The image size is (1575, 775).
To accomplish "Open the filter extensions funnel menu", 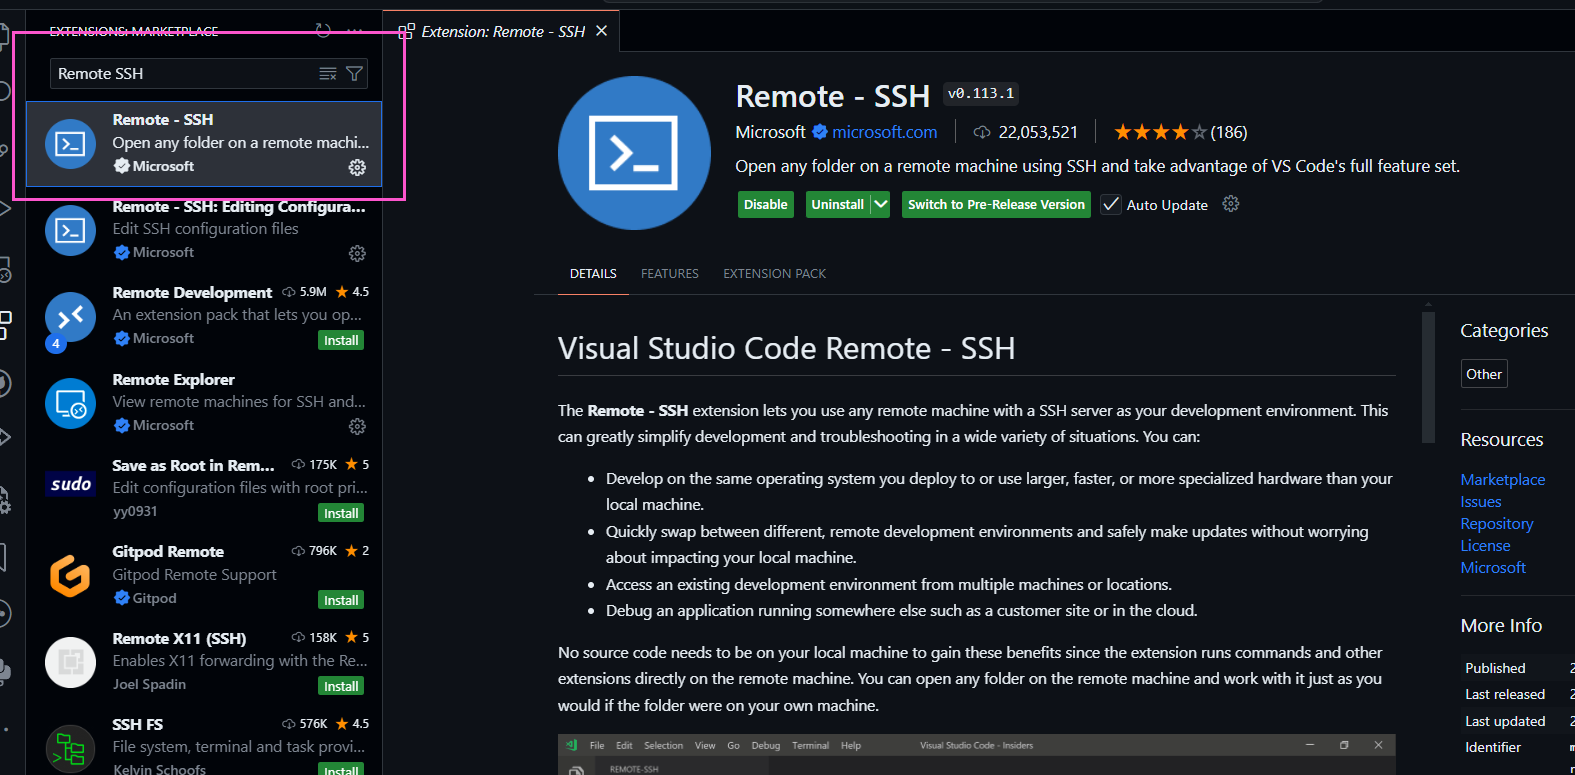I will pos(354,74).
